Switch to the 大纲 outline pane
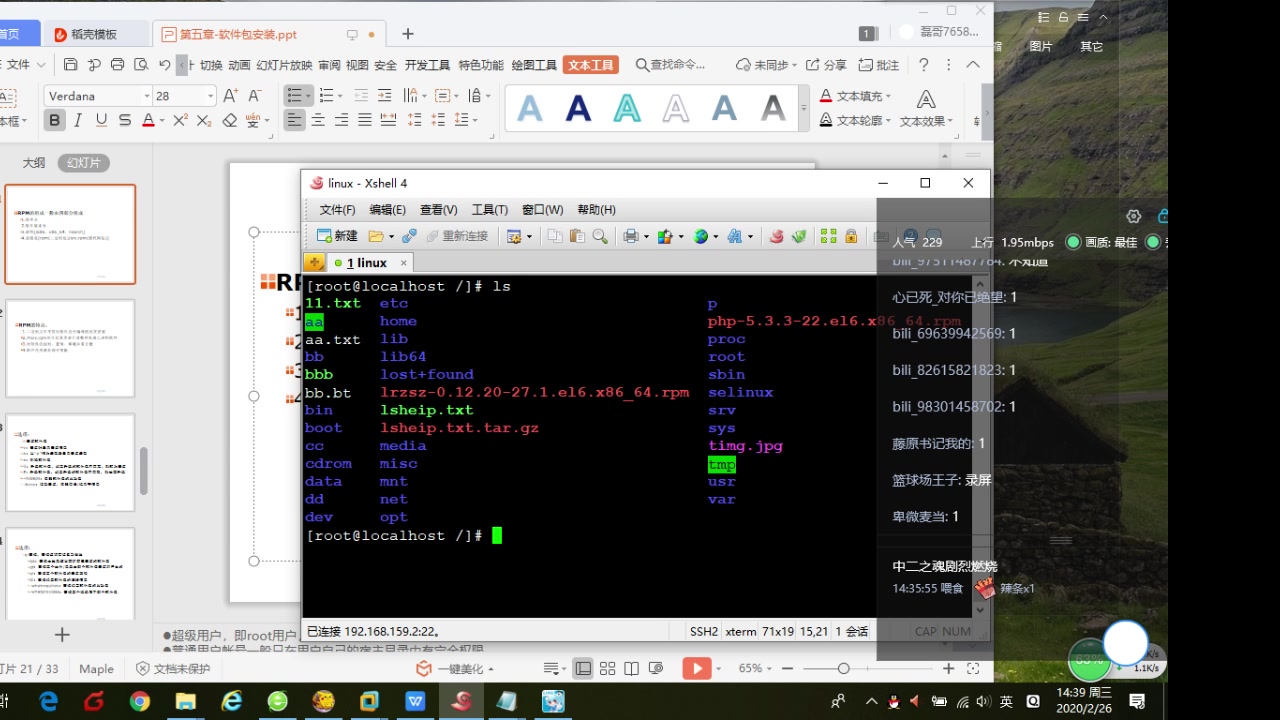Screen dimensions: 1280x720 pos(34,163)
